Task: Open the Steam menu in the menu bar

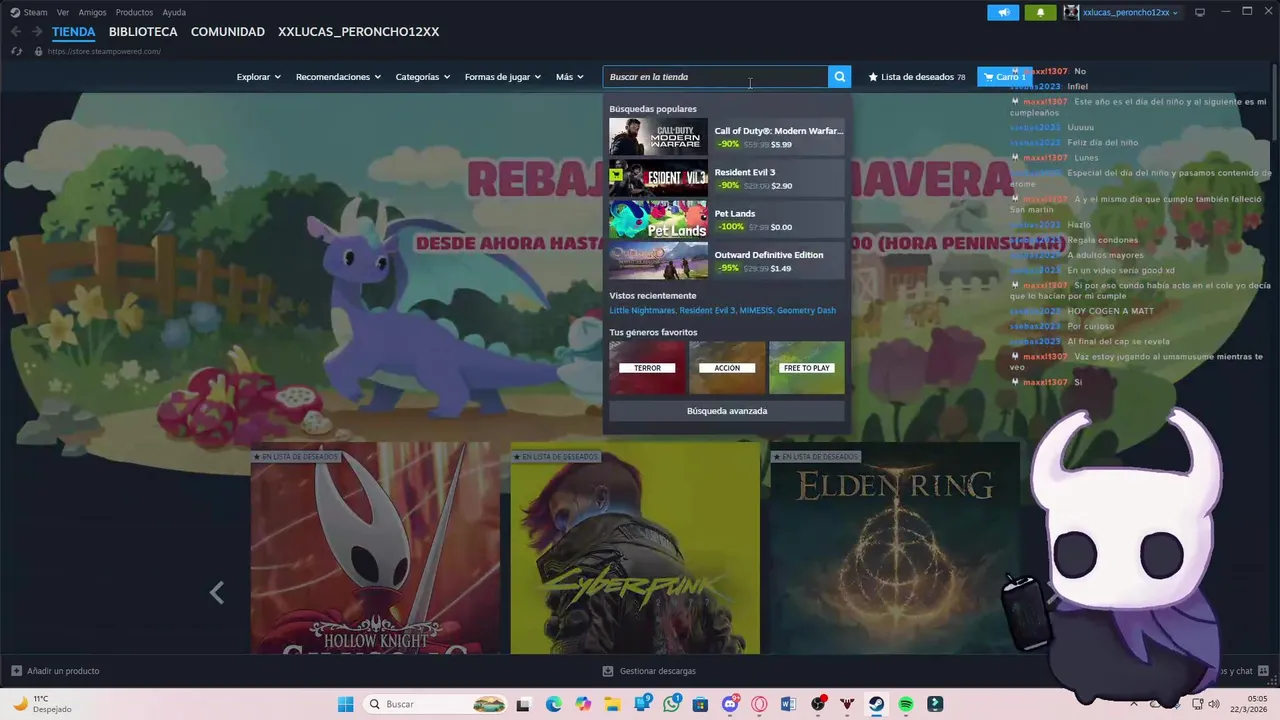Action: 35,12
